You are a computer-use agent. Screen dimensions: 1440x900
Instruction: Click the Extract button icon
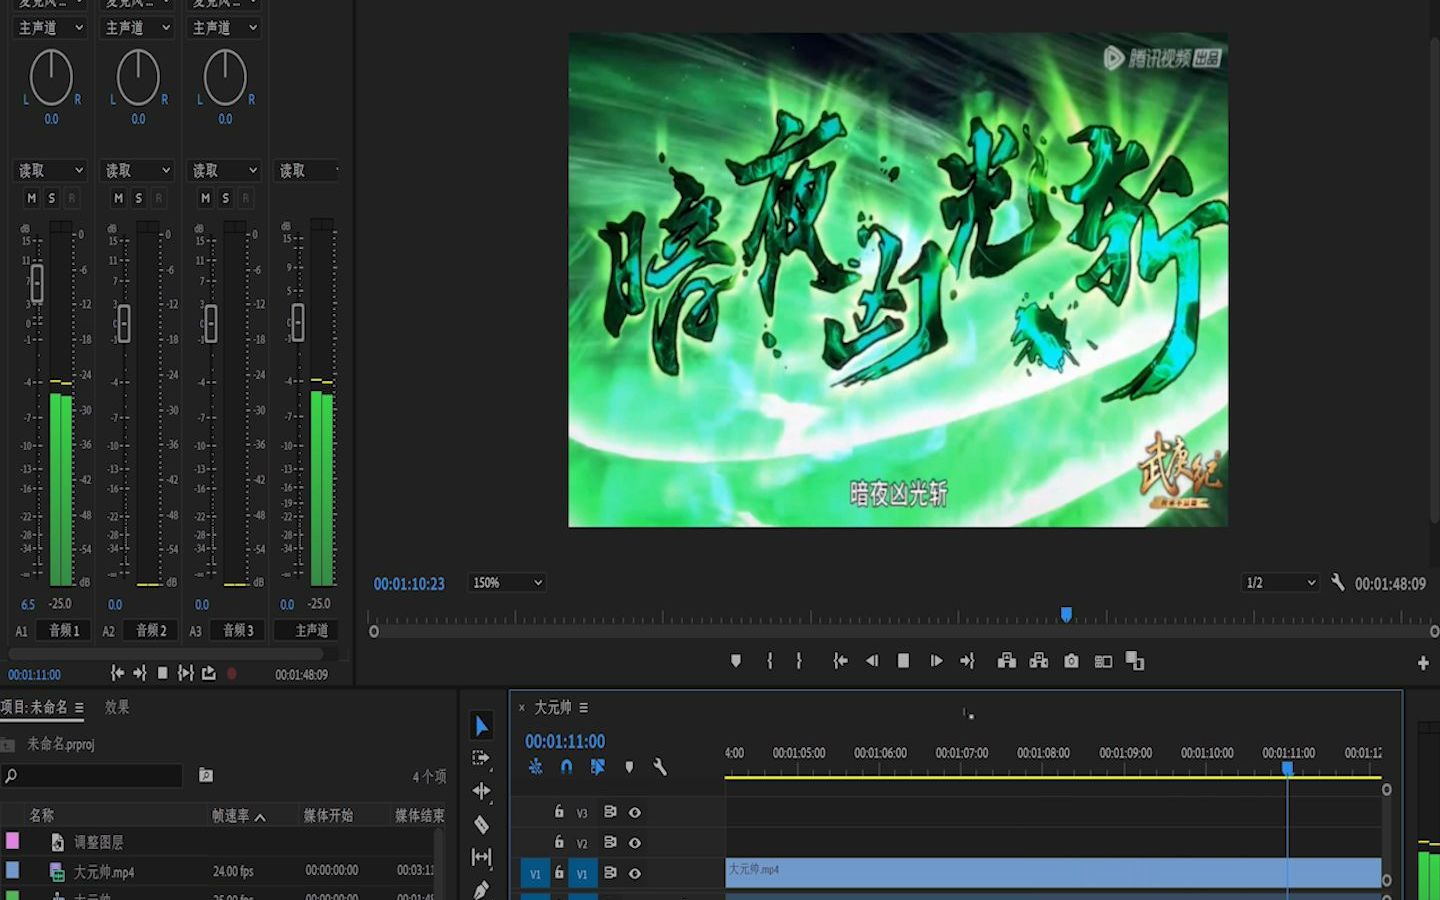pyautogui.click(x=1039, y=661)
